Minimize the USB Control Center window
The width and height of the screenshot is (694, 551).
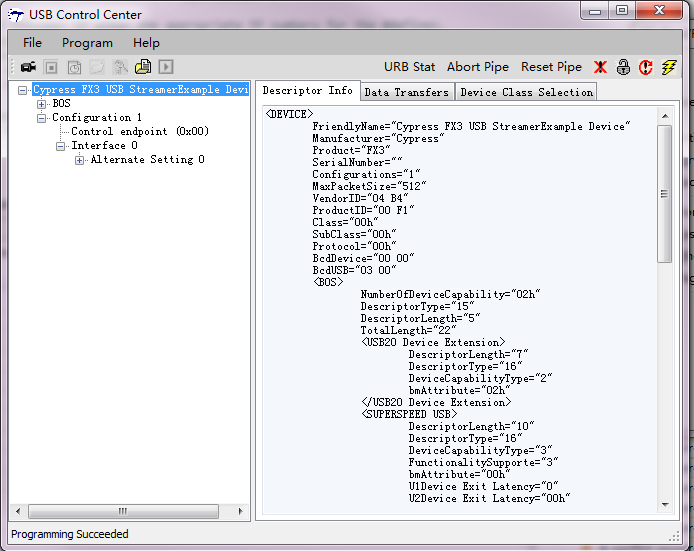click(x=595, y=11)
